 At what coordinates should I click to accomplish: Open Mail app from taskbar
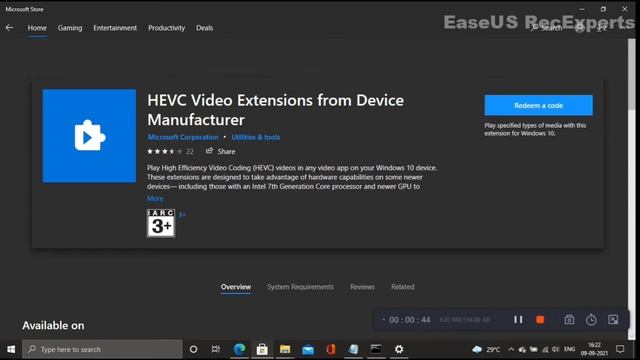(x=308, y=349)
